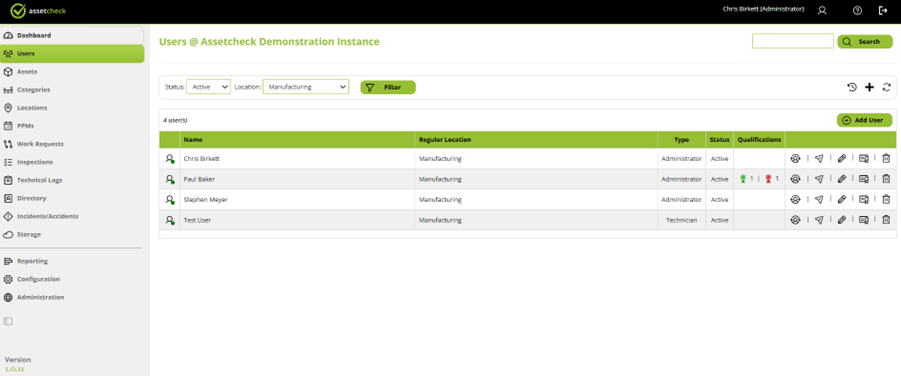Open Configuration in the sidebar
Viewport: 901px width, 376px height.
coord(72,279)
